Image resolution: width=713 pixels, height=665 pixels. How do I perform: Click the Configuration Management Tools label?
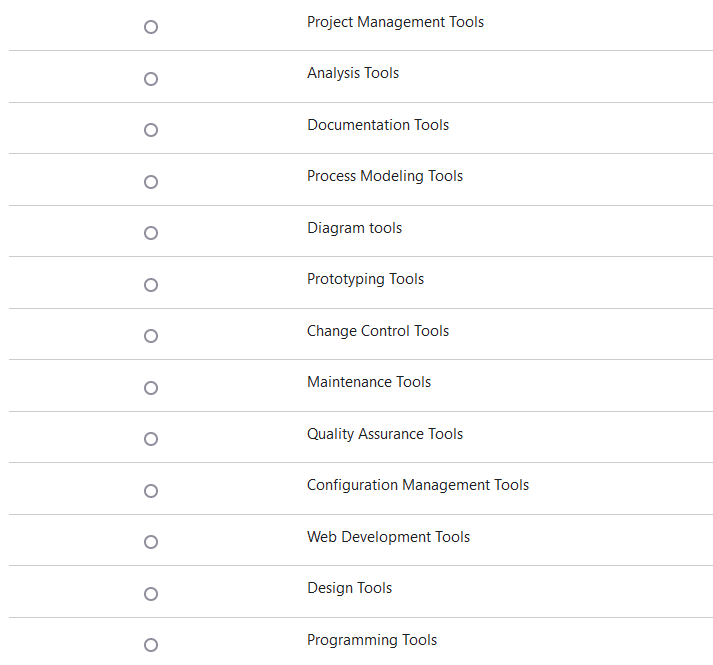pyautogui.click(x=418, y=485)
